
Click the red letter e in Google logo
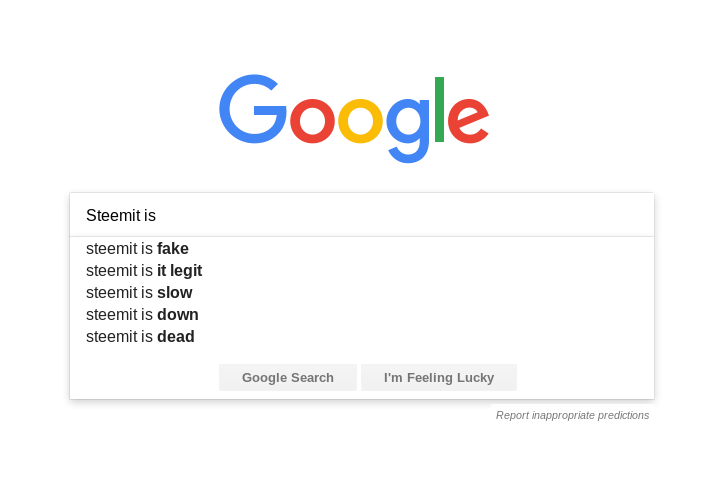(x=468, y=121)
